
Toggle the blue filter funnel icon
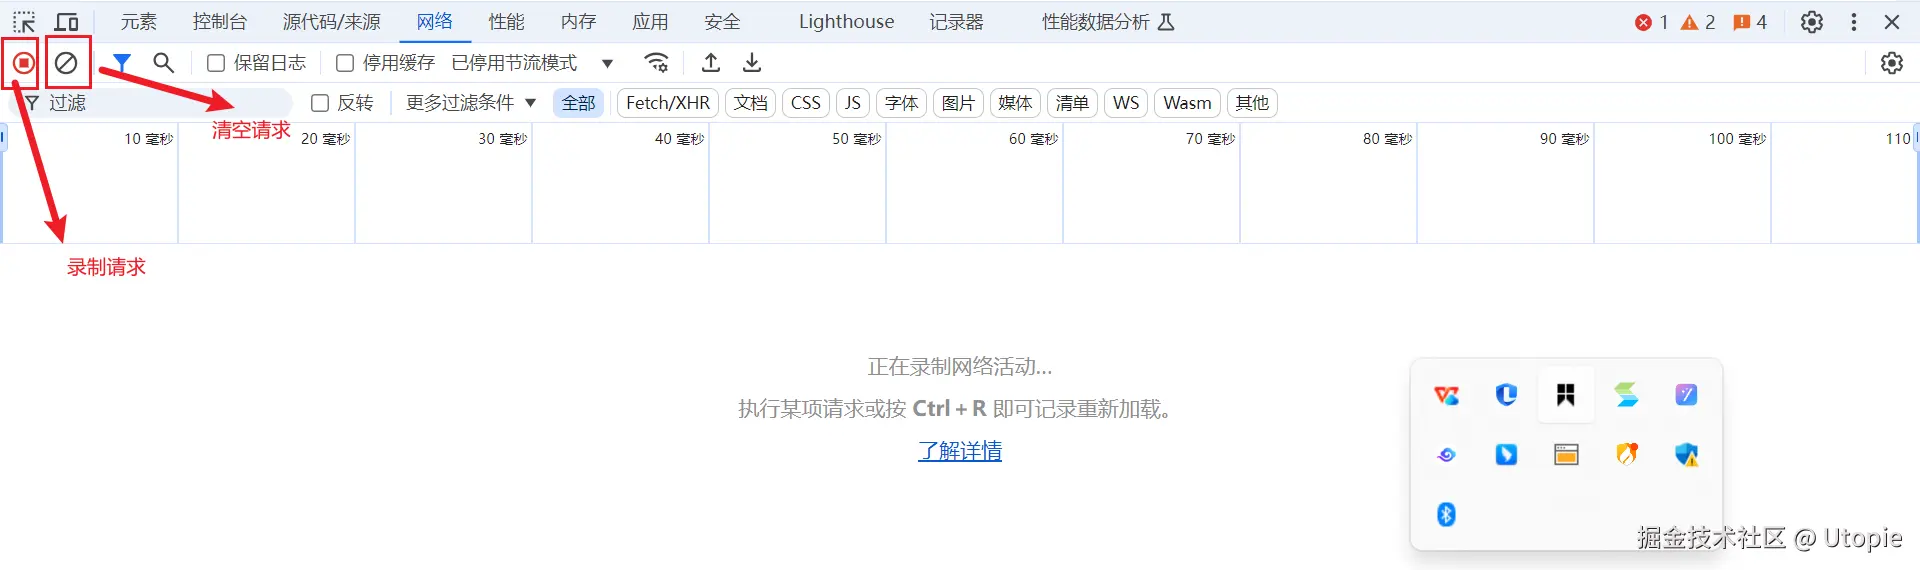coord(121,63)
